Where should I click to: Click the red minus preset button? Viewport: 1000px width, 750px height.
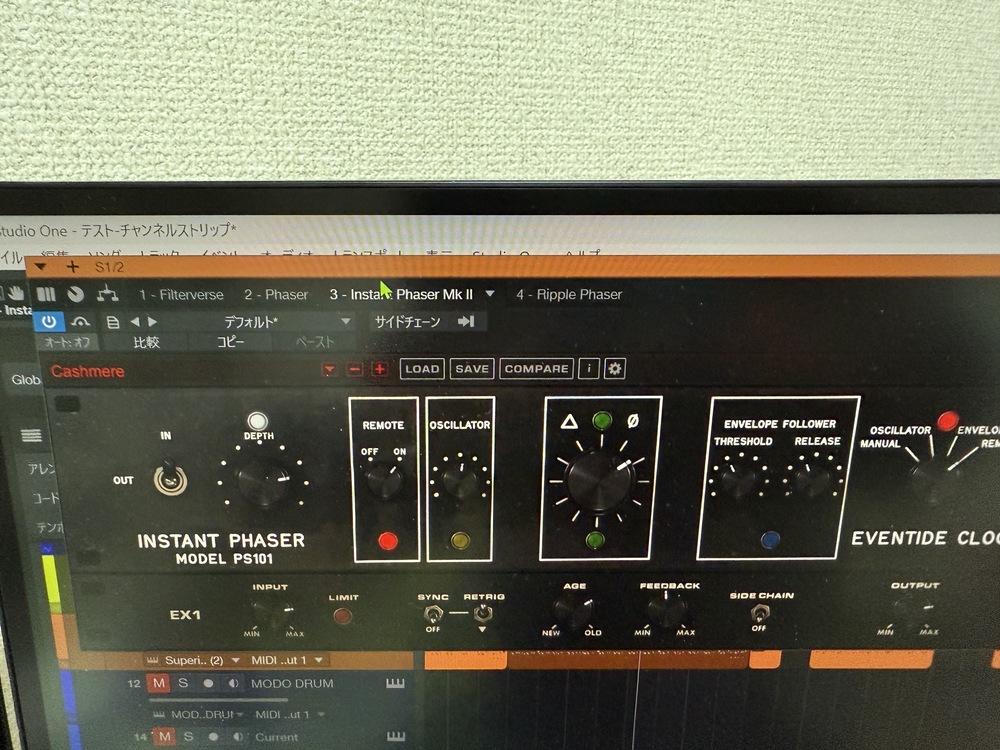point(354,369)
